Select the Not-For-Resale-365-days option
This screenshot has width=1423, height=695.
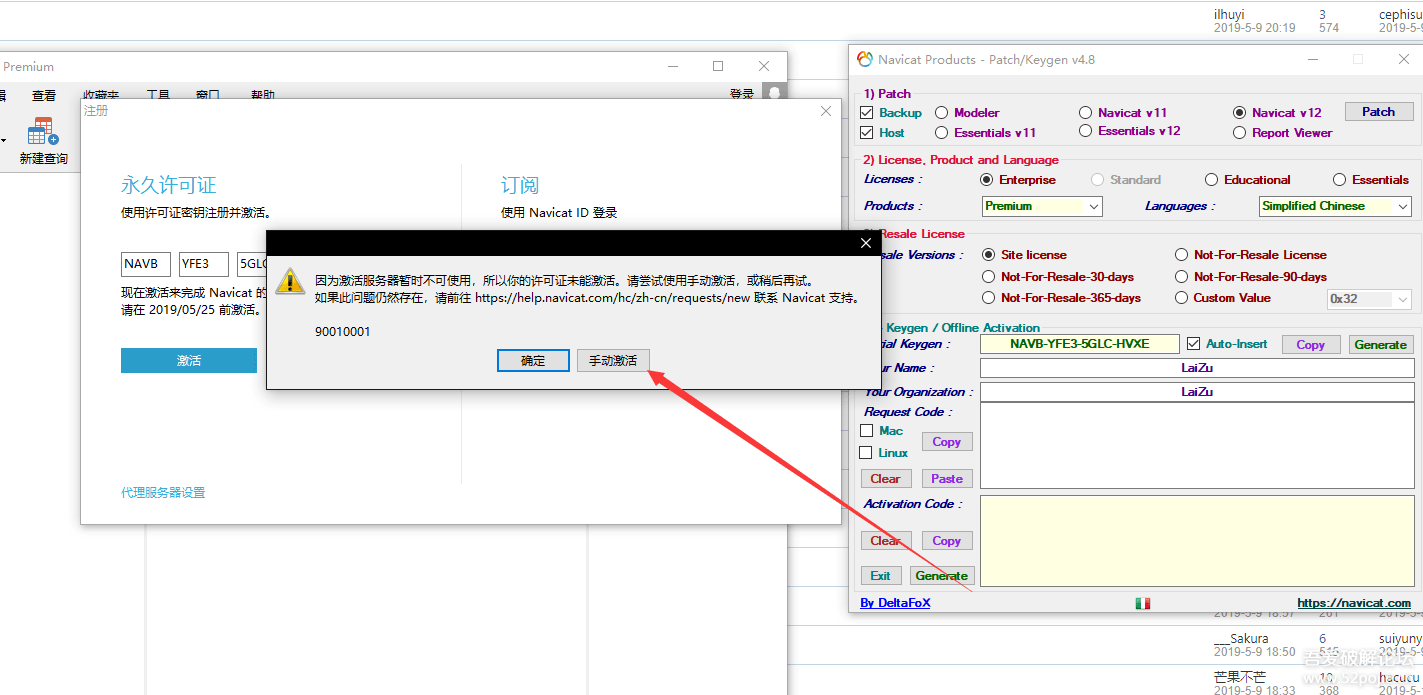coord(989,298)
